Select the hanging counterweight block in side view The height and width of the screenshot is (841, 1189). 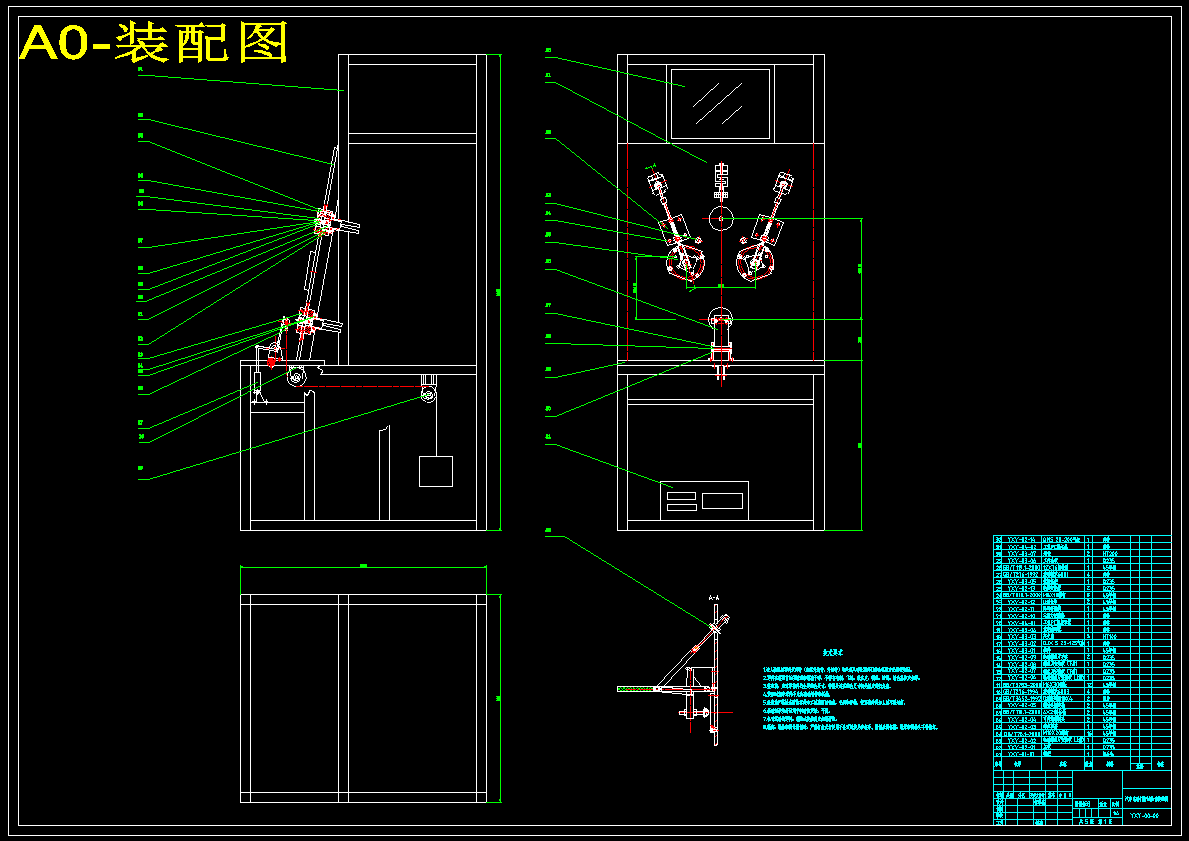(x=436, y=471)
